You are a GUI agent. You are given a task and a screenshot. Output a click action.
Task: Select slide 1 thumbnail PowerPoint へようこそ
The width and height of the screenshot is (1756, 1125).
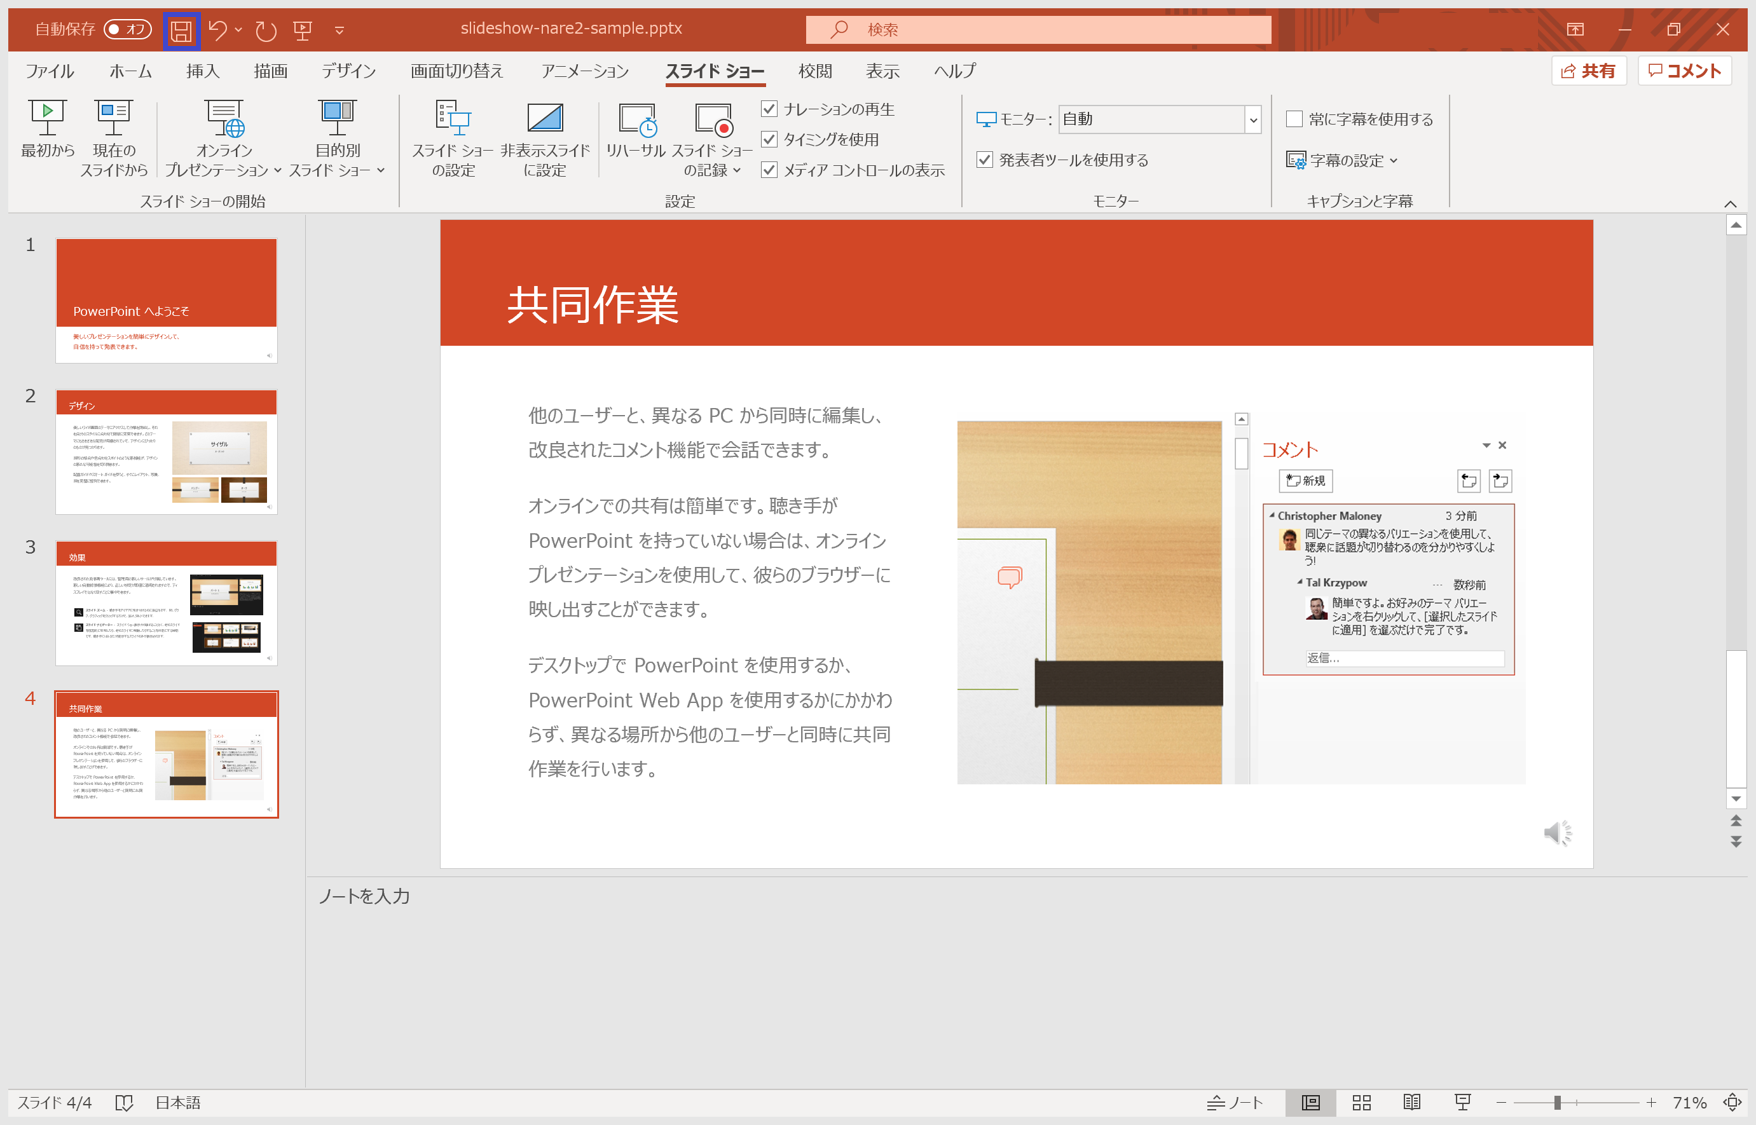tap(166, 300)
